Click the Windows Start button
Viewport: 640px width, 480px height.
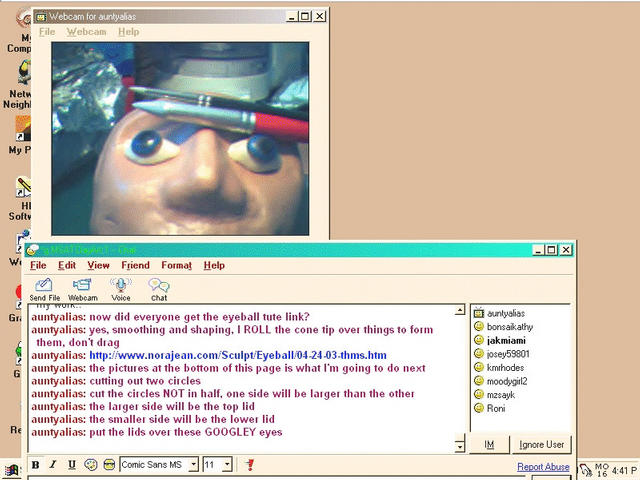point(11,472)
